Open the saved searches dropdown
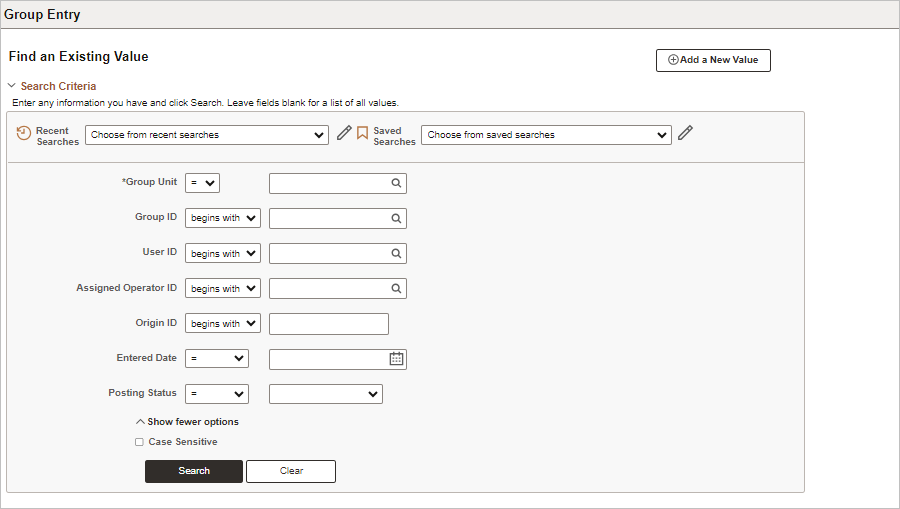 546,135
